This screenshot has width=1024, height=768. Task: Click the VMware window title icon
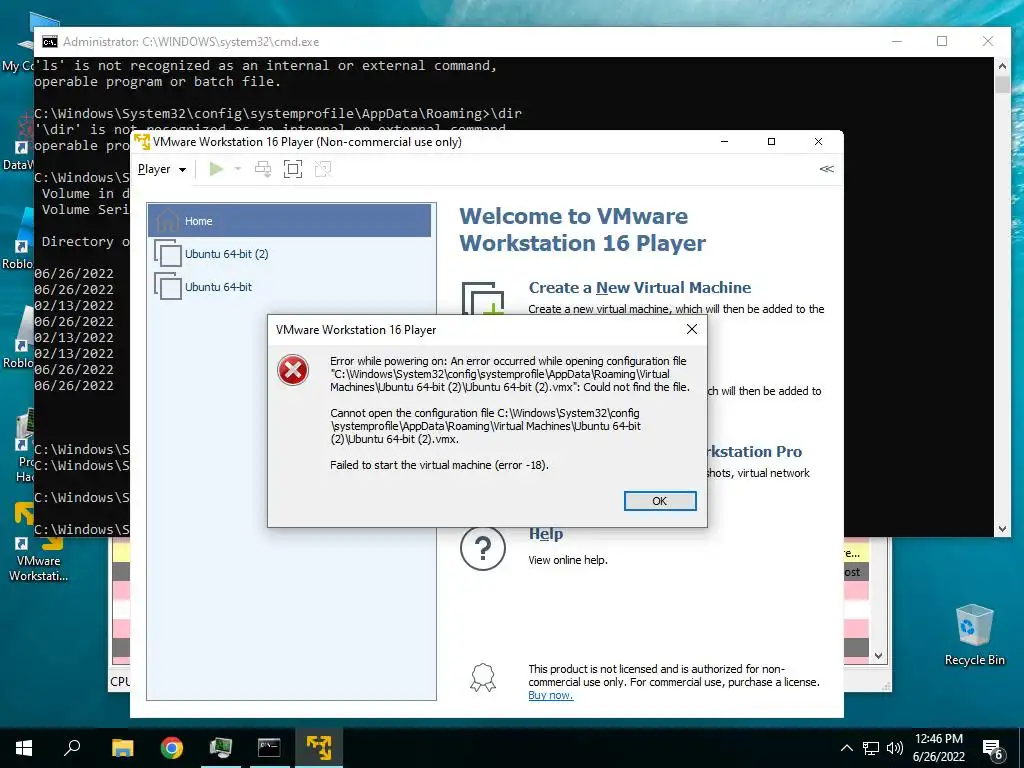tap(142, 141)
